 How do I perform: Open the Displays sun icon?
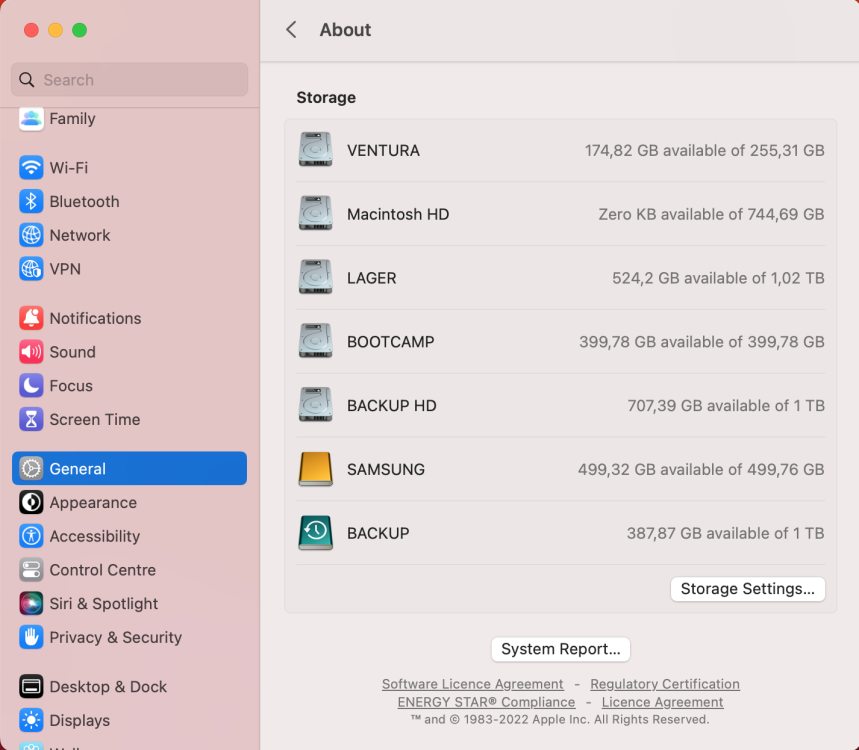click(31, 720)
